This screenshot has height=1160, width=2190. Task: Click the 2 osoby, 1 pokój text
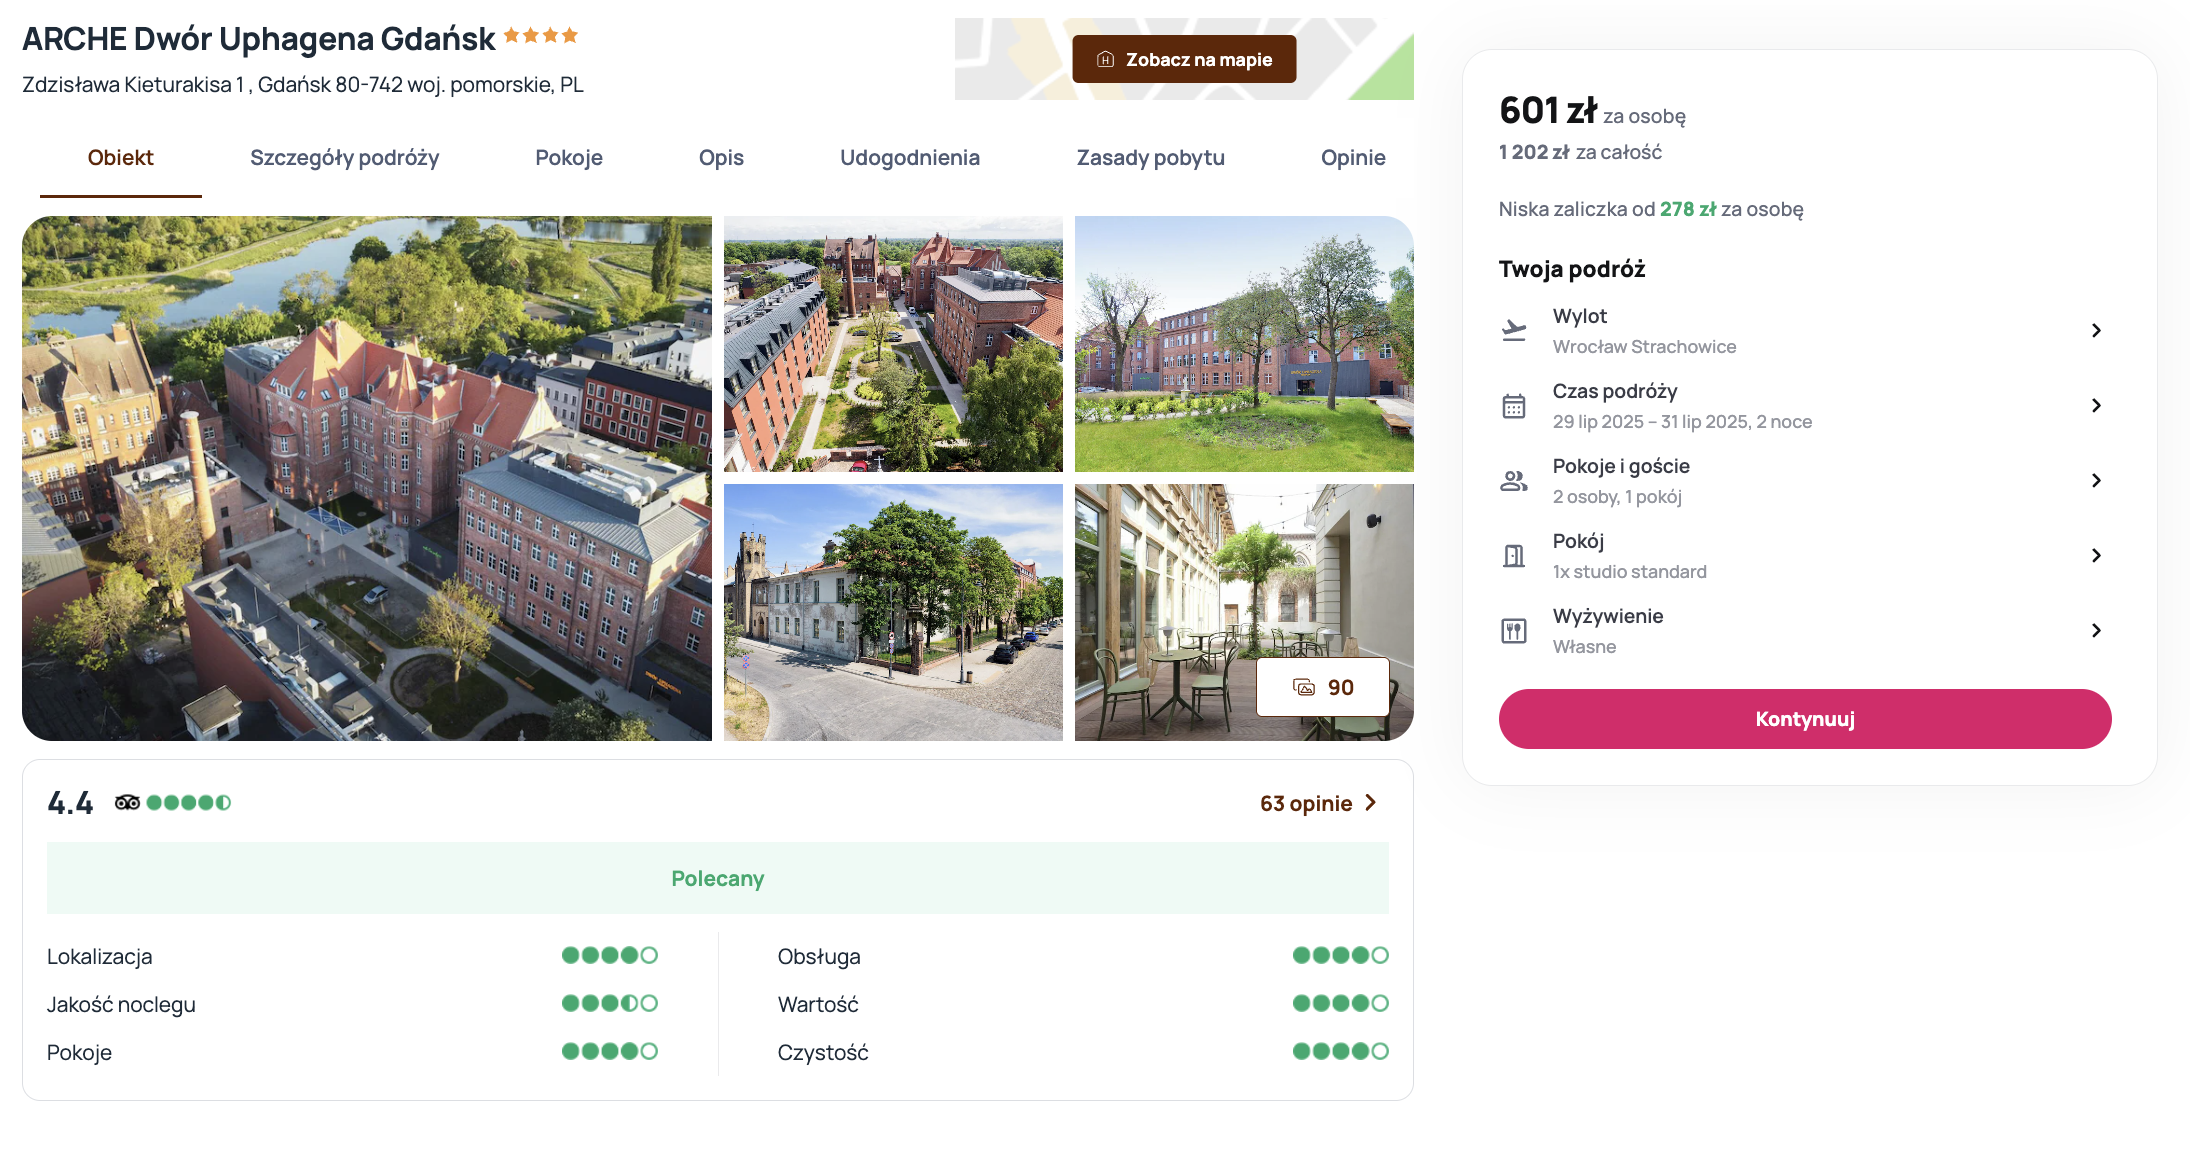click(1617, 497)
